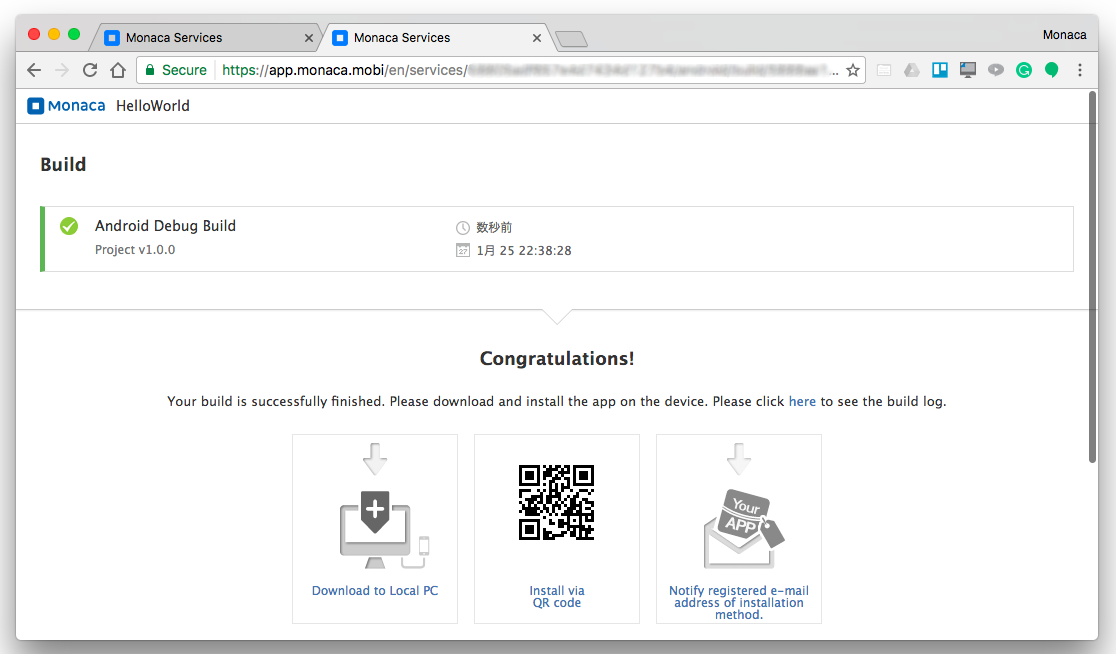Reload the current page
This screenshot has width=1116, height=654.
click(90, 70)
